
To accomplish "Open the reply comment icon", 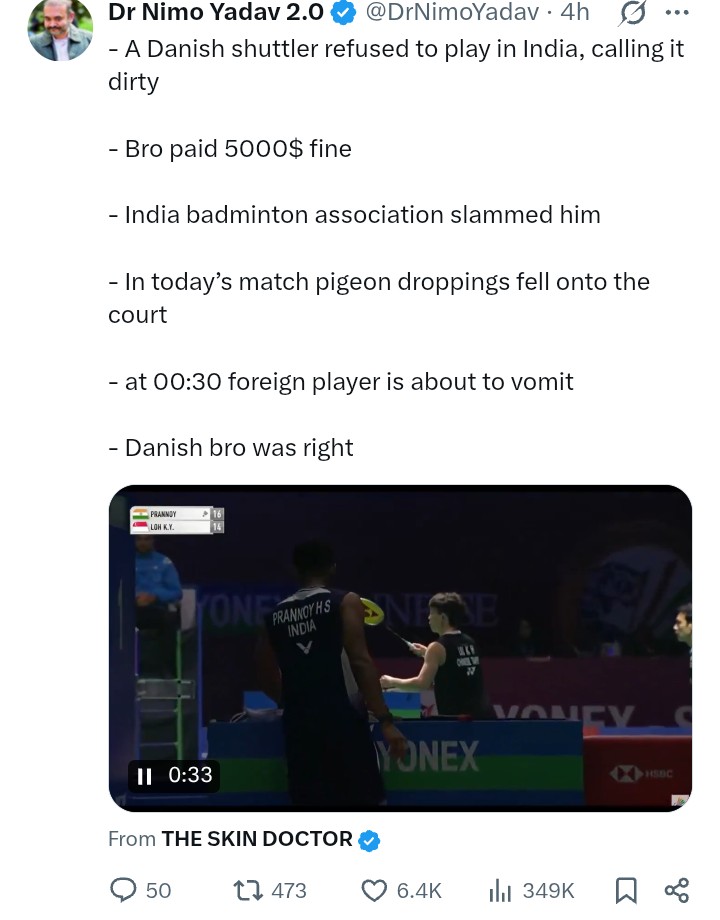I will tap(124, 890).
